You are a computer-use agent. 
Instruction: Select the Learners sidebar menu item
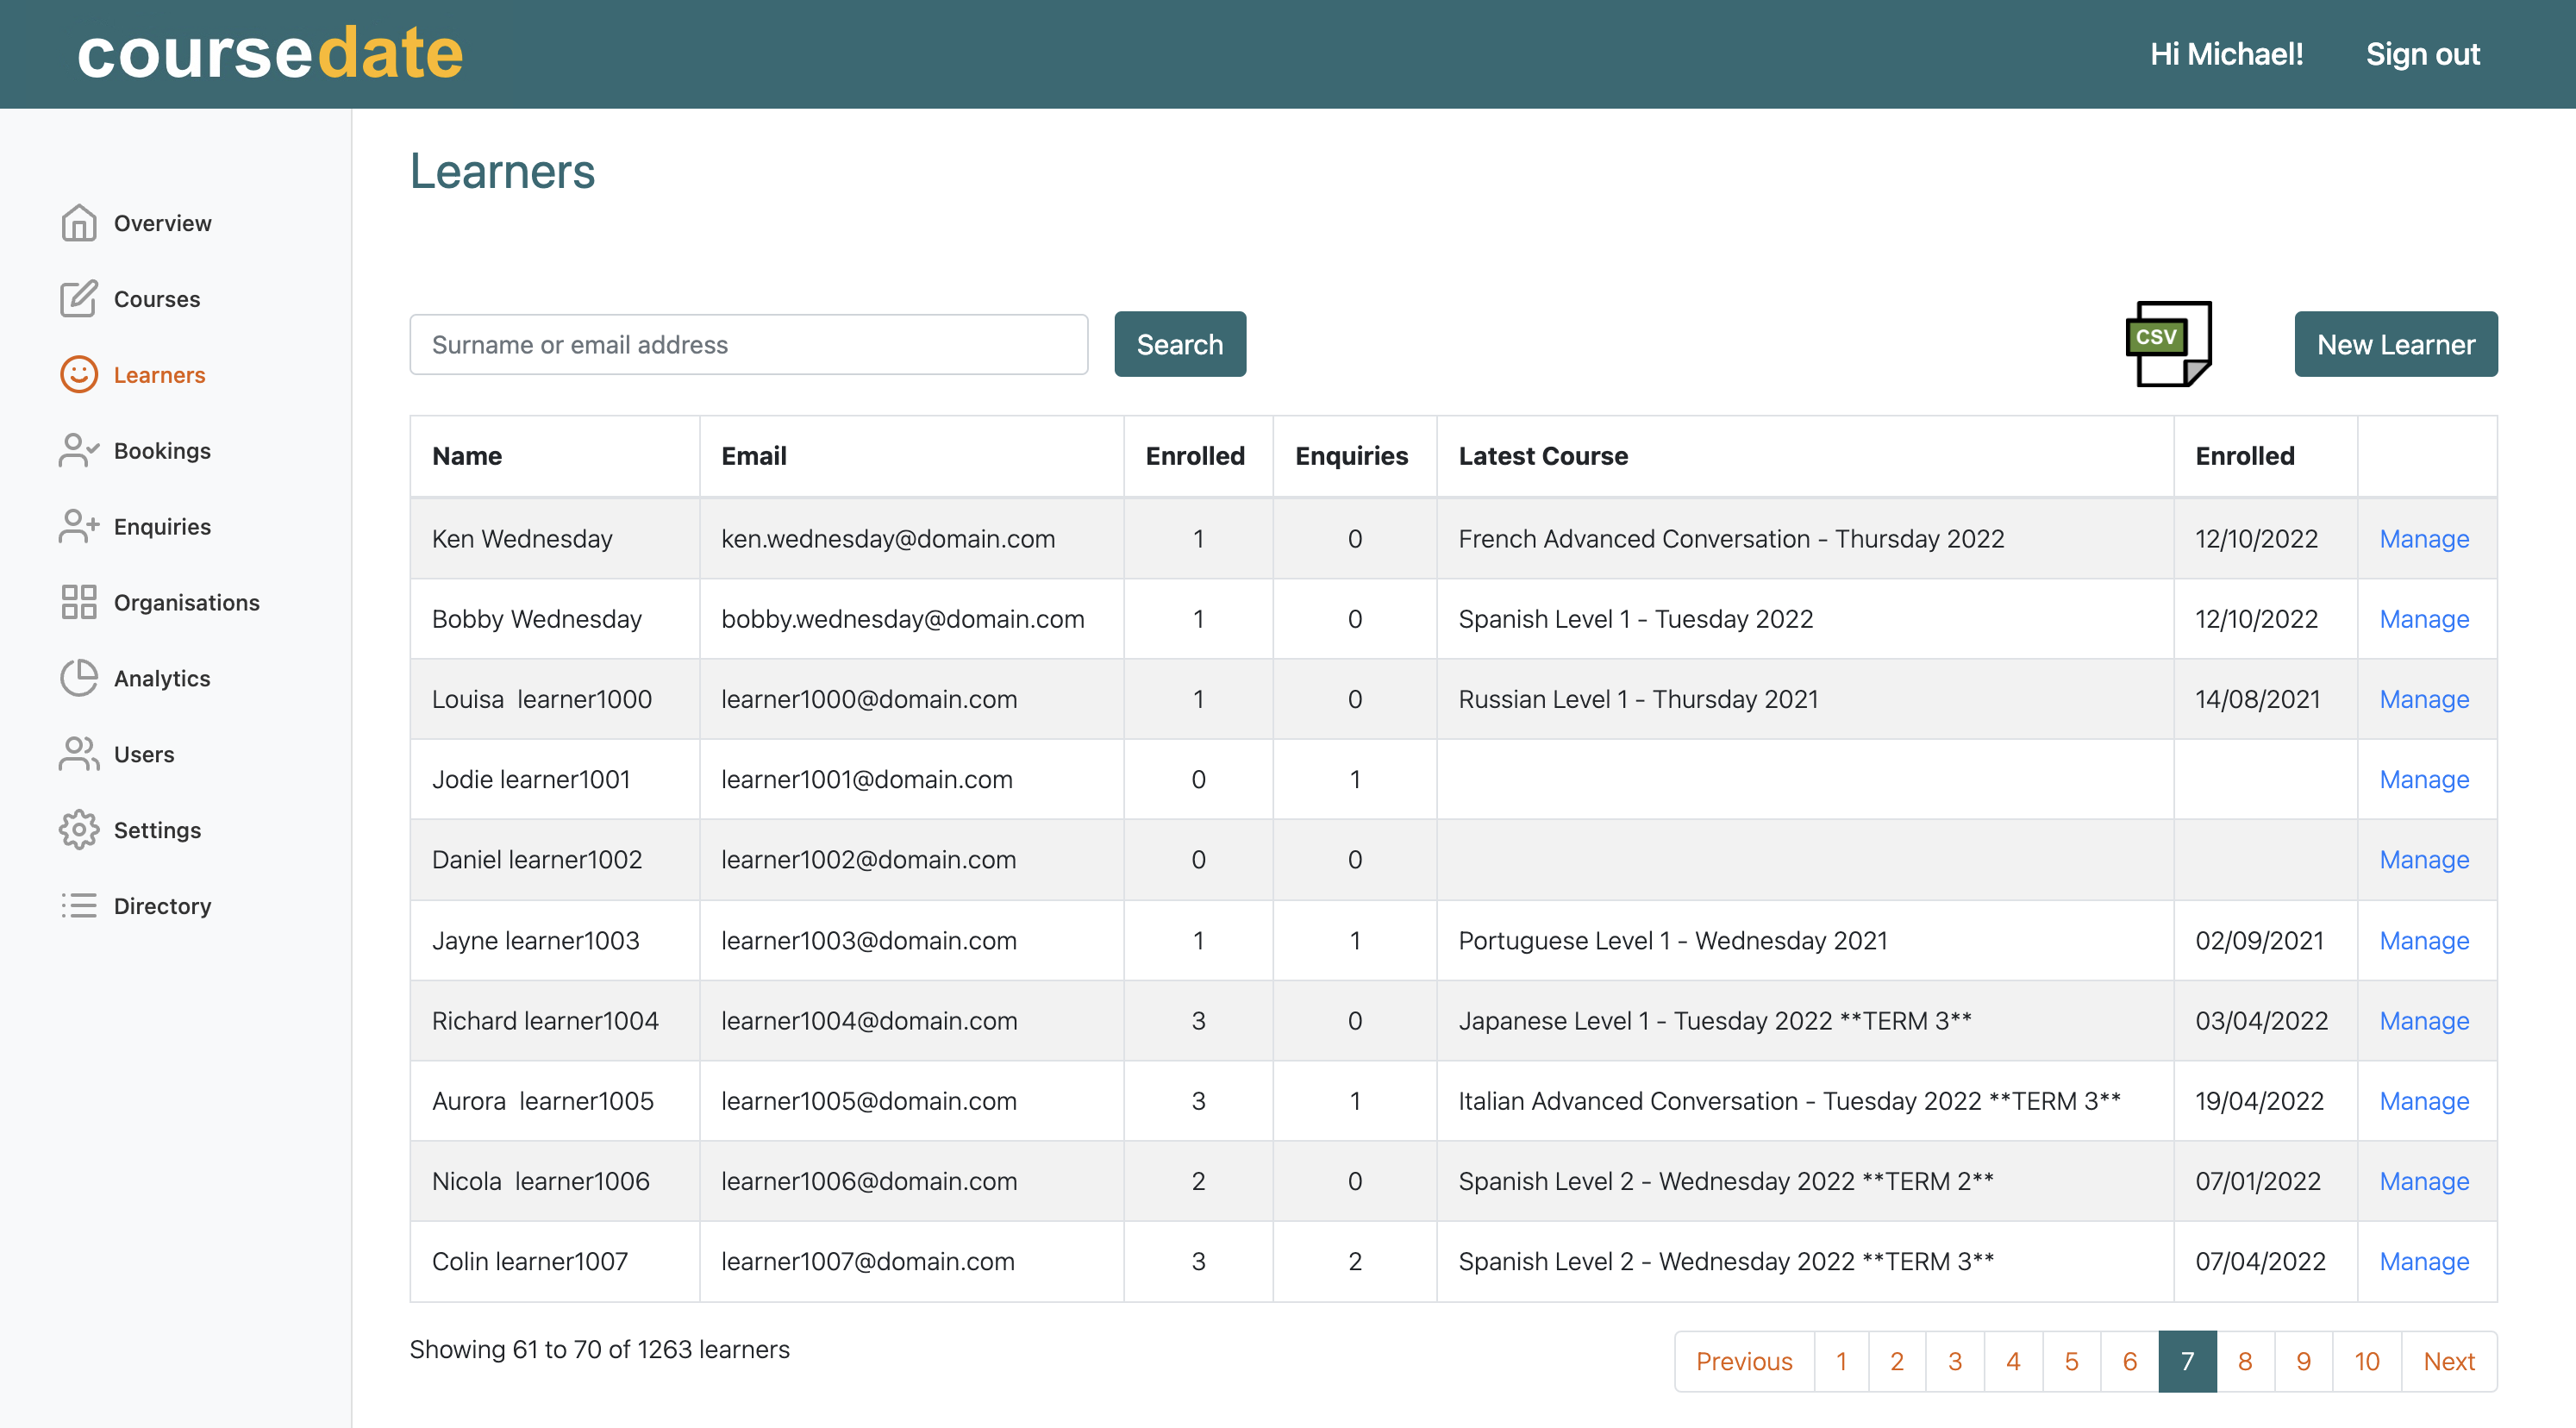(x=159, y=375)
